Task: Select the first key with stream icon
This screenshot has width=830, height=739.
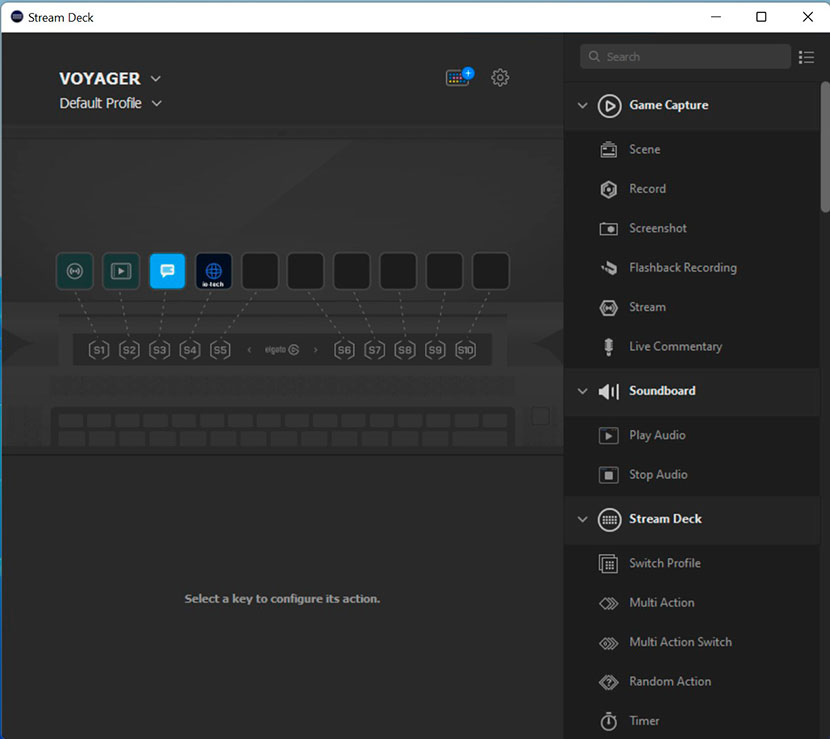Action: tap(75, 271)
